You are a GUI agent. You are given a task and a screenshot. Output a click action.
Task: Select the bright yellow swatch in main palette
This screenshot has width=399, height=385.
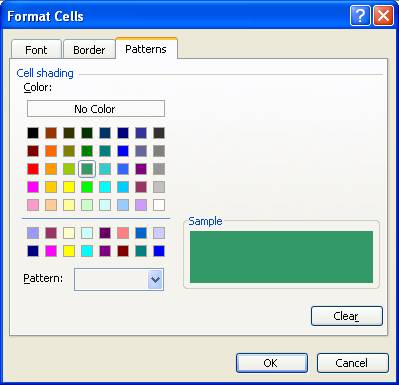[69, 187]
